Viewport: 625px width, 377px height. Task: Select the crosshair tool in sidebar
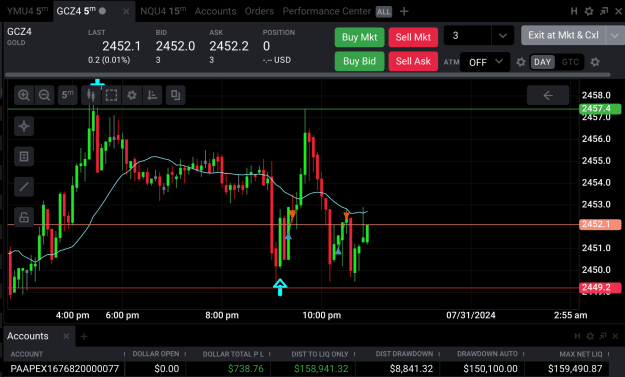24,126
